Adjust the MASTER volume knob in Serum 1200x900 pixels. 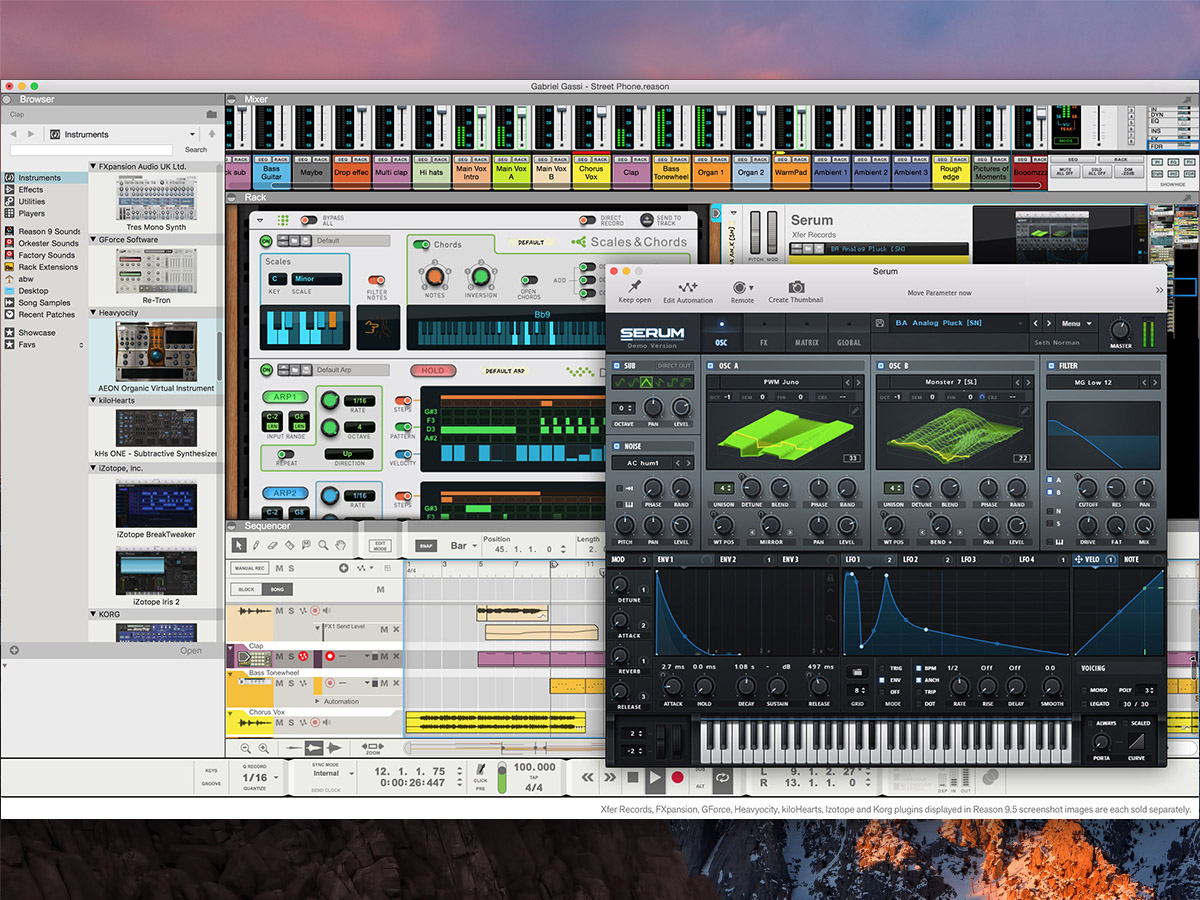tap(1120, 329)
